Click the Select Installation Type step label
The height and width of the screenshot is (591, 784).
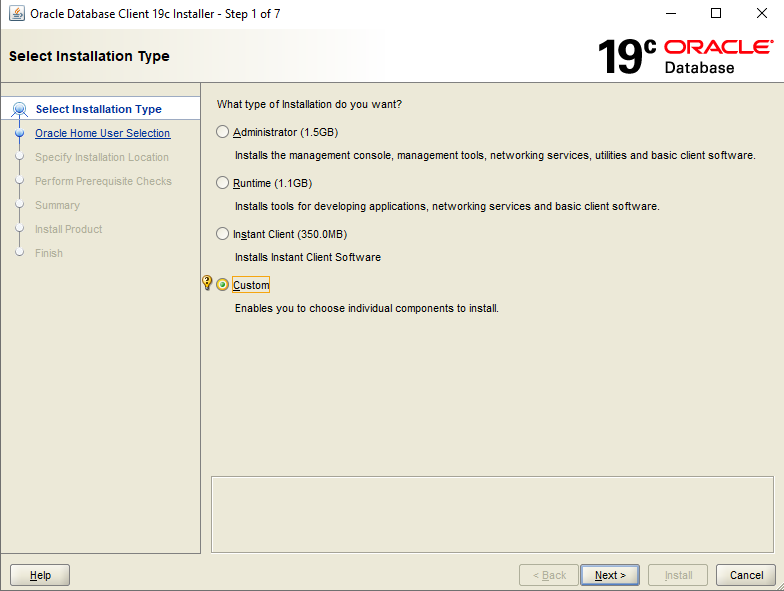click(x=98, y=109)
